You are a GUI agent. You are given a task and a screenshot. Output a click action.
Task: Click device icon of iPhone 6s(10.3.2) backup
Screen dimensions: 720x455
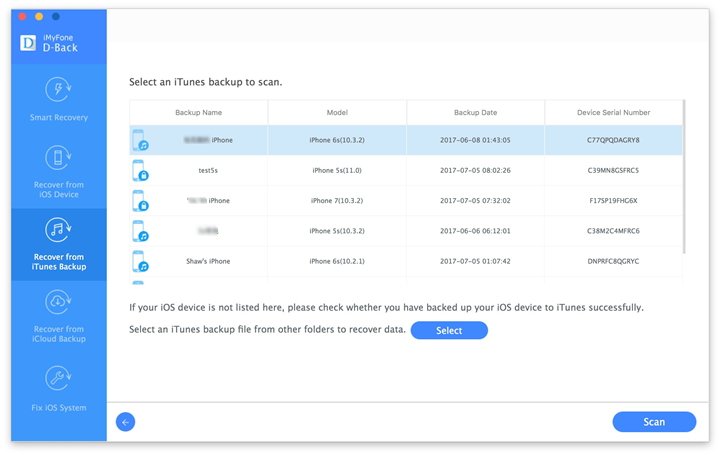(x=140, y=140)
